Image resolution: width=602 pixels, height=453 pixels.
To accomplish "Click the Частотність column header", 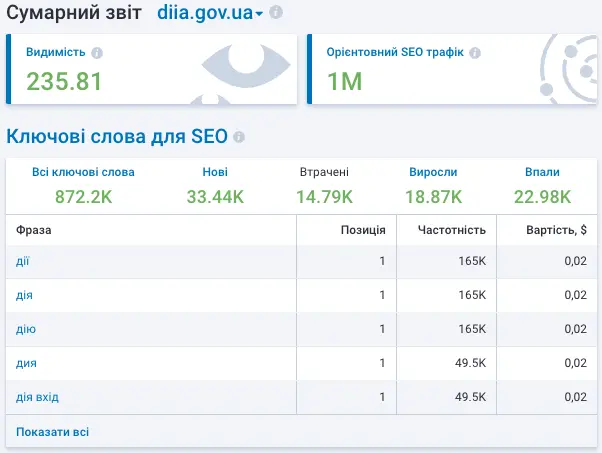I will (453, 230).
